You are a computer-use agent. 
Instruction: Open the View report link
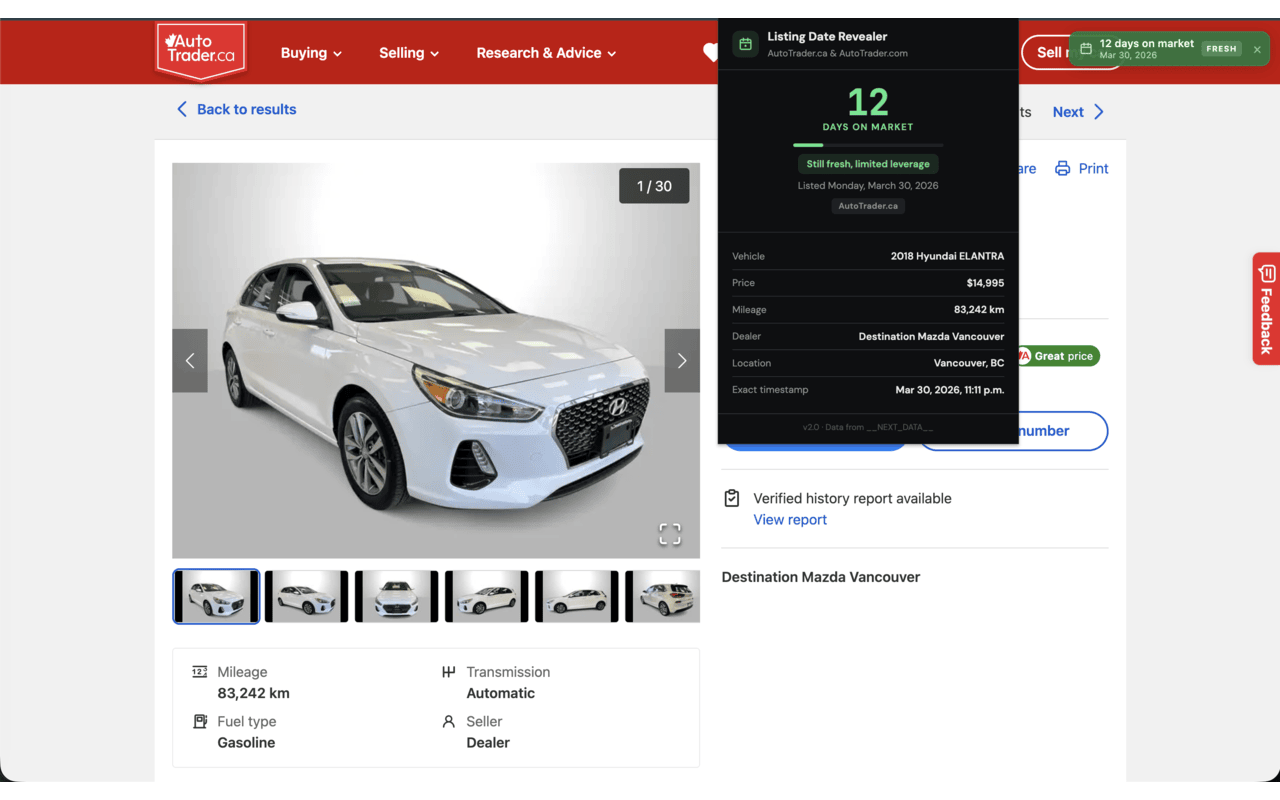[790, 520]
